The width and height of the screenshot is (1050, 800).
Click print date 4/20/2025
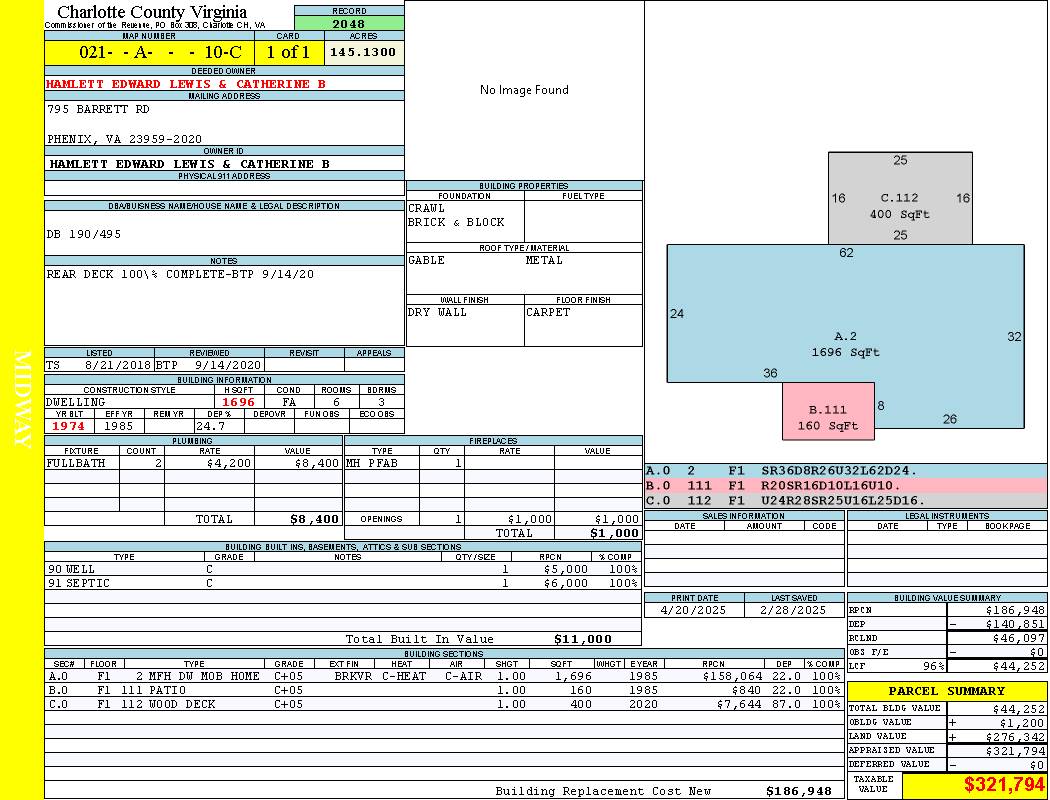click(693, 611)
